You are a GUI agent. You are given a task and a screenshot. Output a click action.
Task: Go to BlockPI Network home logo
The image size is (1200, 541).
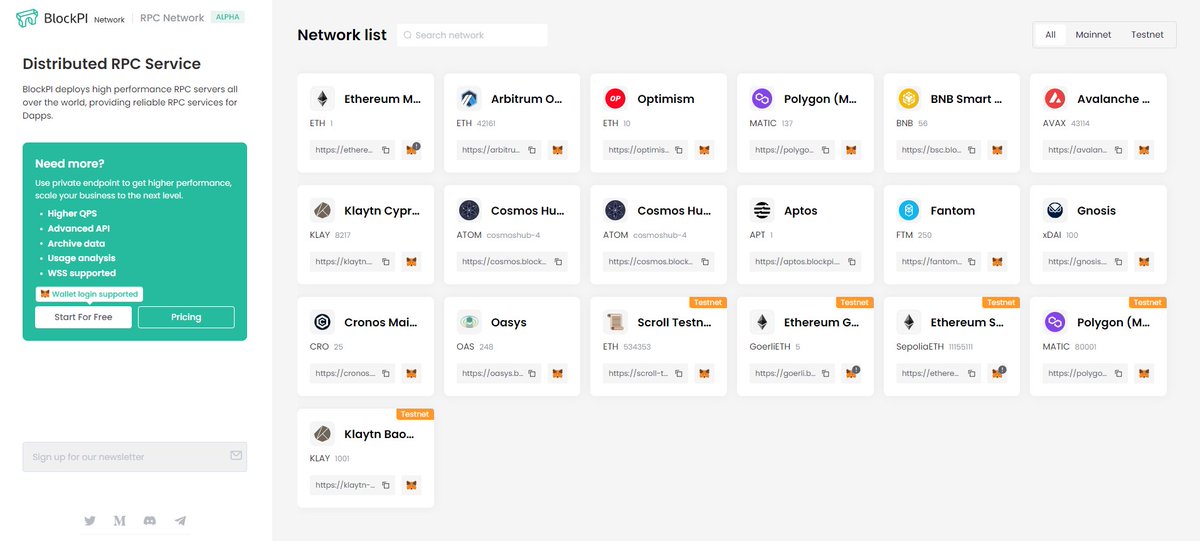pos(70,18)
